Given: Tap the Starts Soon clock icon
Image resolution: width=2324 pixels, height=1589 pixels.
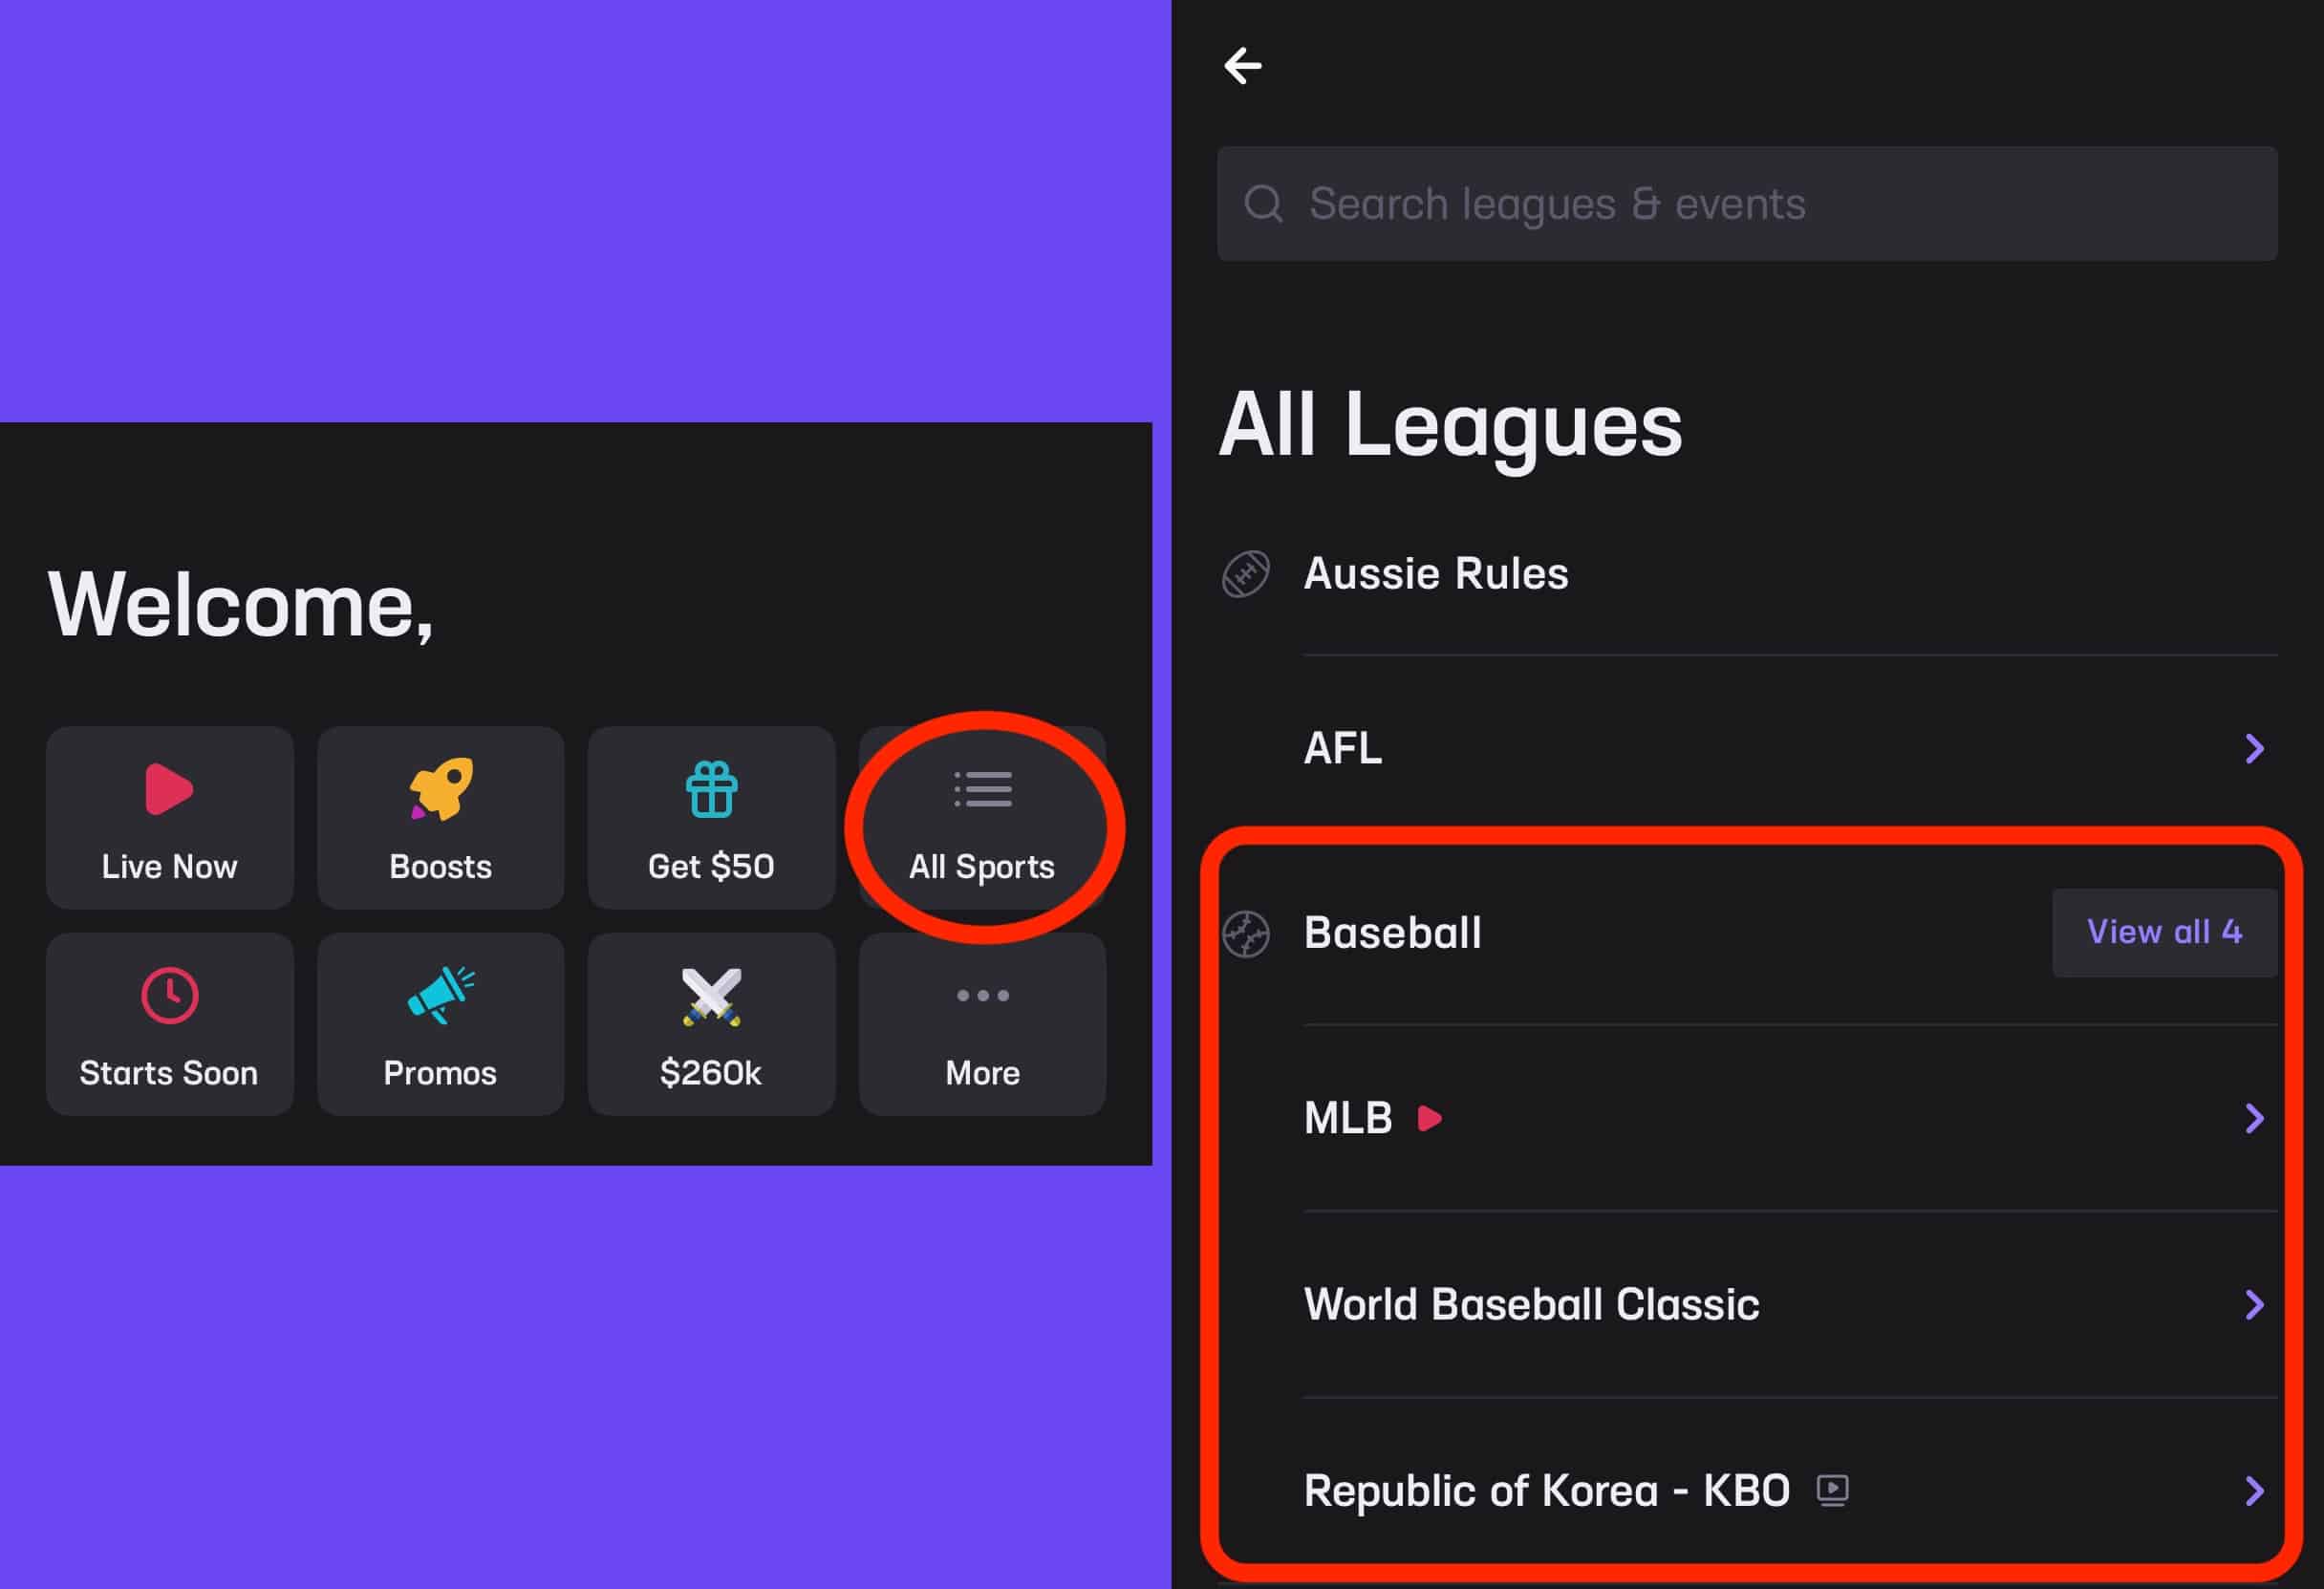Looking at the screenshot, I should pyautogui.click(x=169, y=995).
